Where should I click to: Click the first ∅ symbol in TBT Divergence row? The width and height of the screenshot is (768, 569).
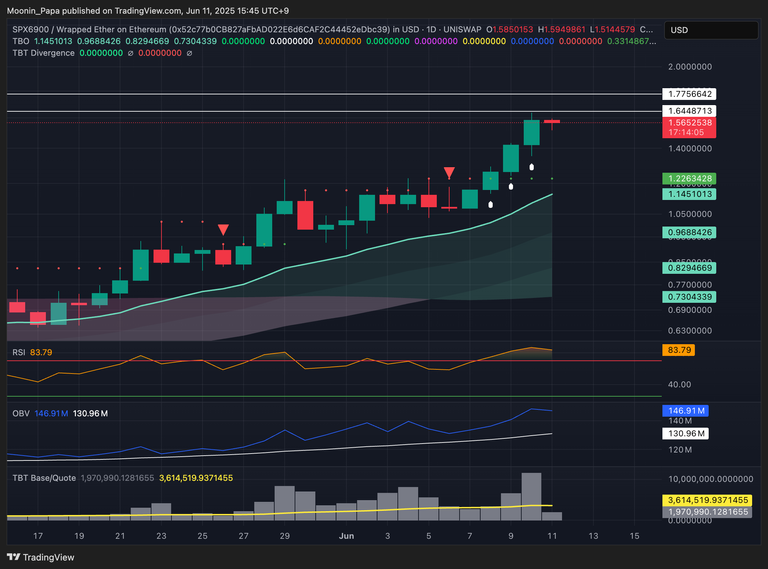[130, 53]
